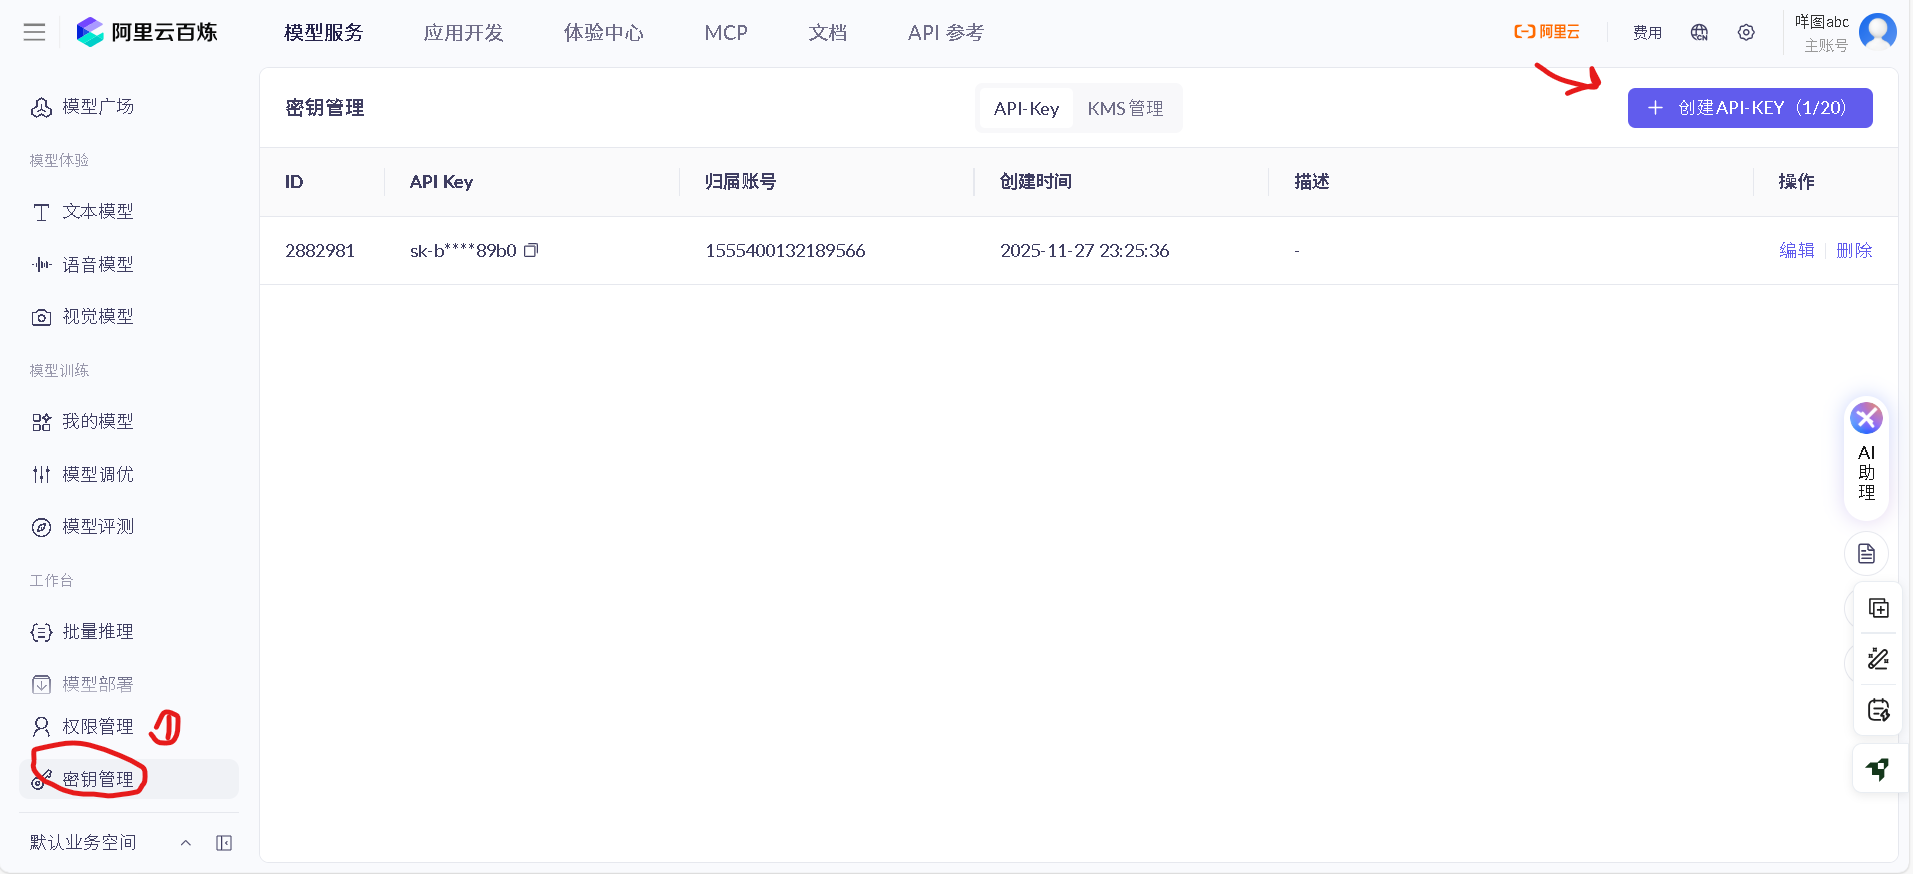Screen dimensions: 1913x874
Task: Click the 模型部署 download-box icon
Action: click(41, 685)
